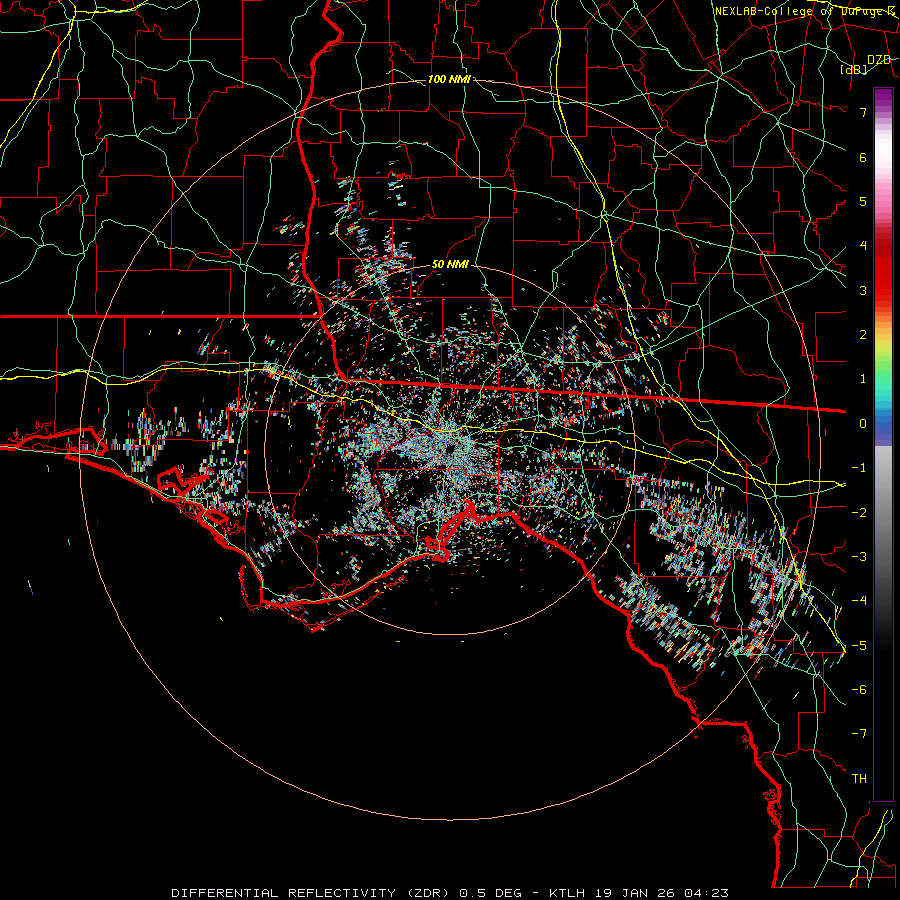Click the "5" value on the color scale
Screen dimensions: 900x900
pyautogui.click(x=863, y=201)
